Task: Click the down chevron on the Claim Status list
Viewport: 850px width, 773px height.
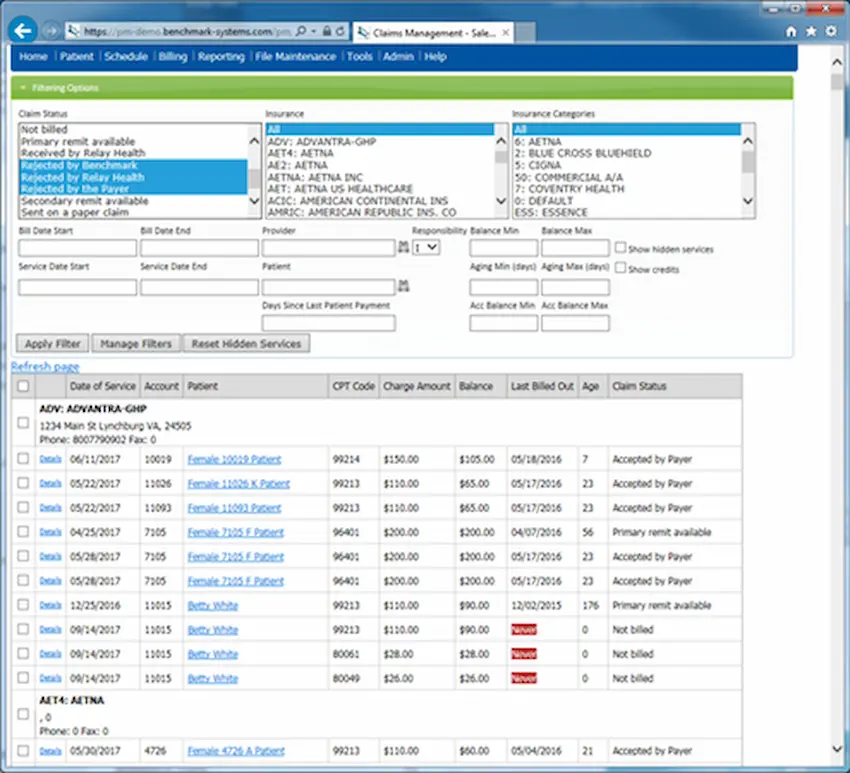Action: 253,203
